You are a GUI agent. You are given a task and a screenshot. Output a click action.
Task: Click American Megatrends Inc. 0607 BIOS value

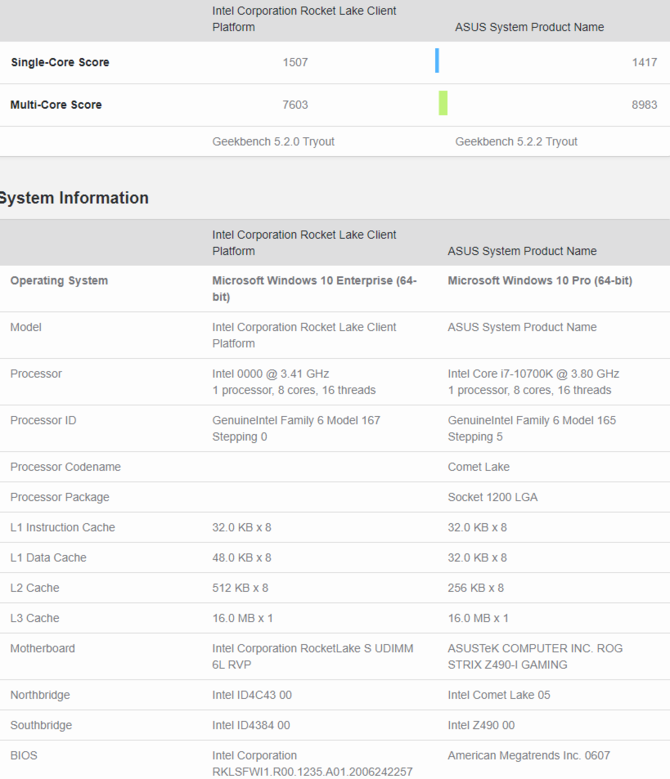[528, 756]
